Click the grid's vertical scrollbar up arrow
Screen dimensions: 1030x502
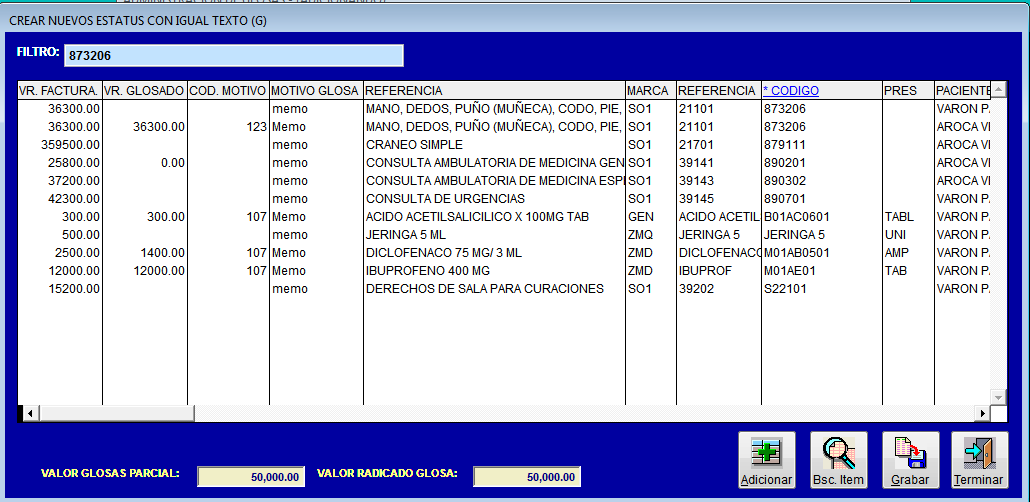pyautogui.click(x=998, y=89)
